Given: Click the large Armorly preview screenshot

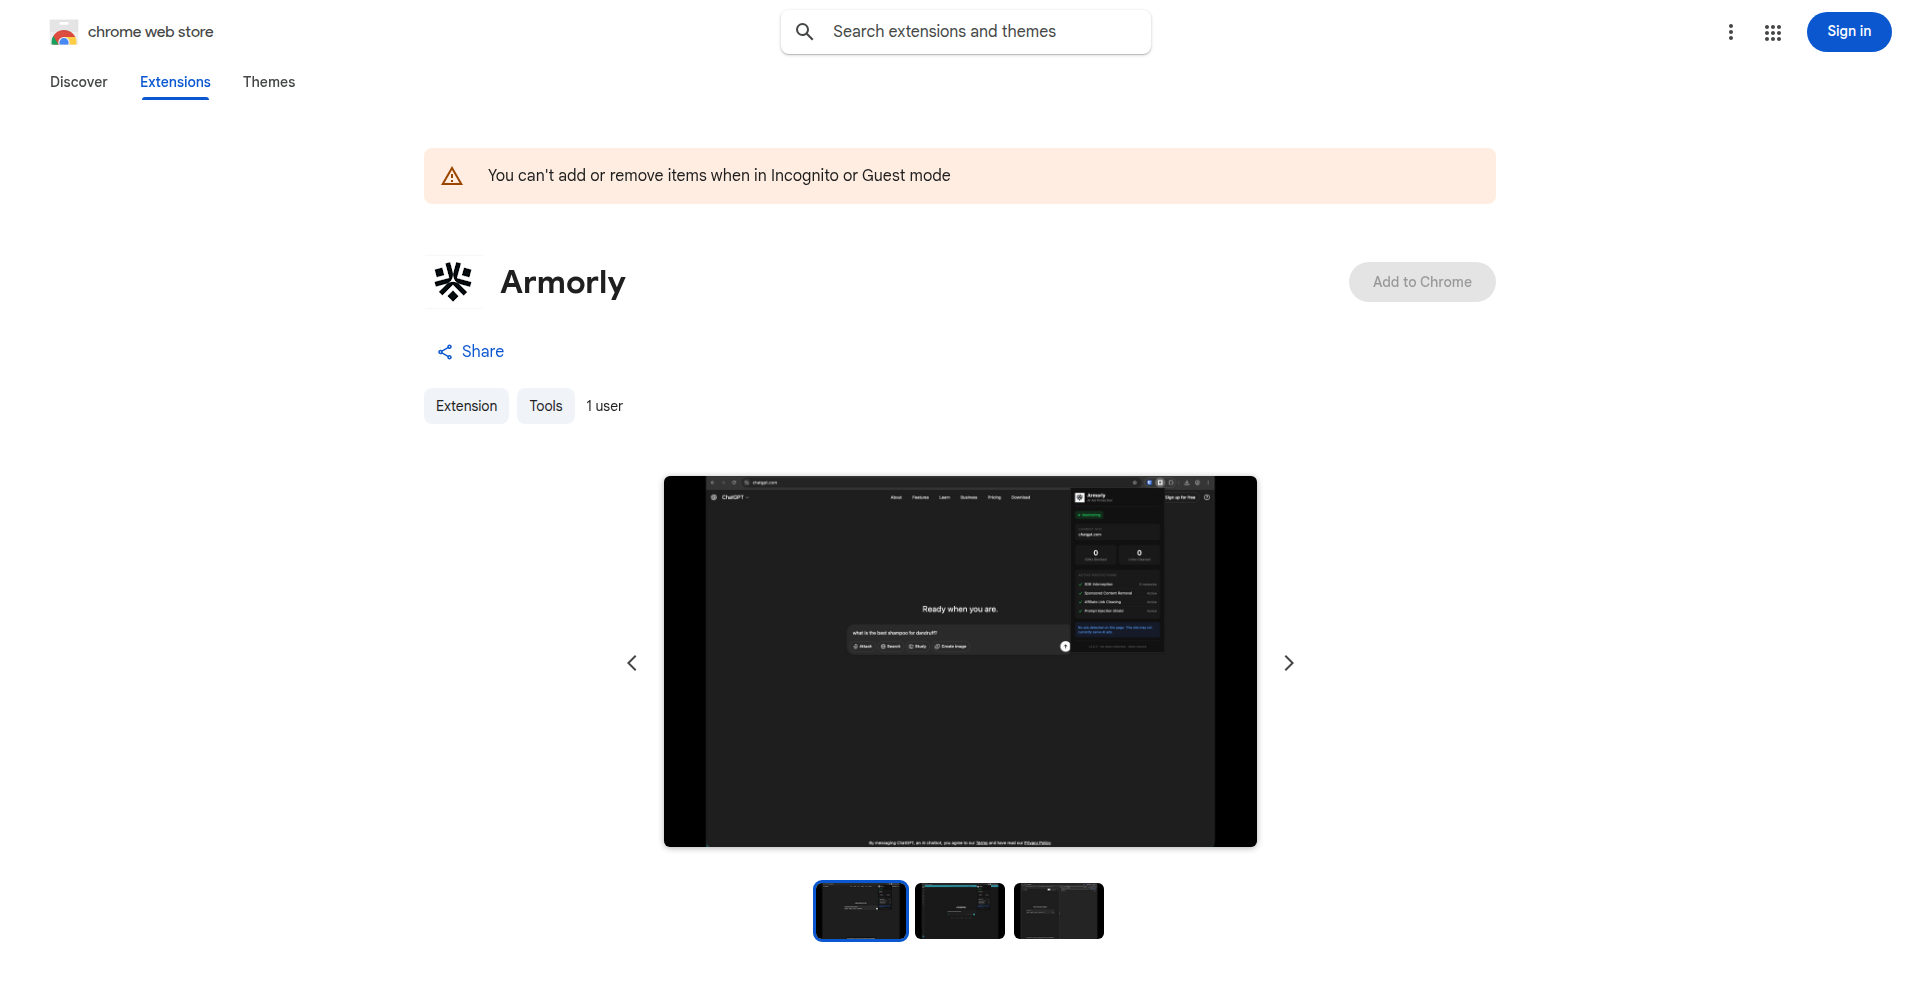Looking at the screenshot, I should [960, 662].
